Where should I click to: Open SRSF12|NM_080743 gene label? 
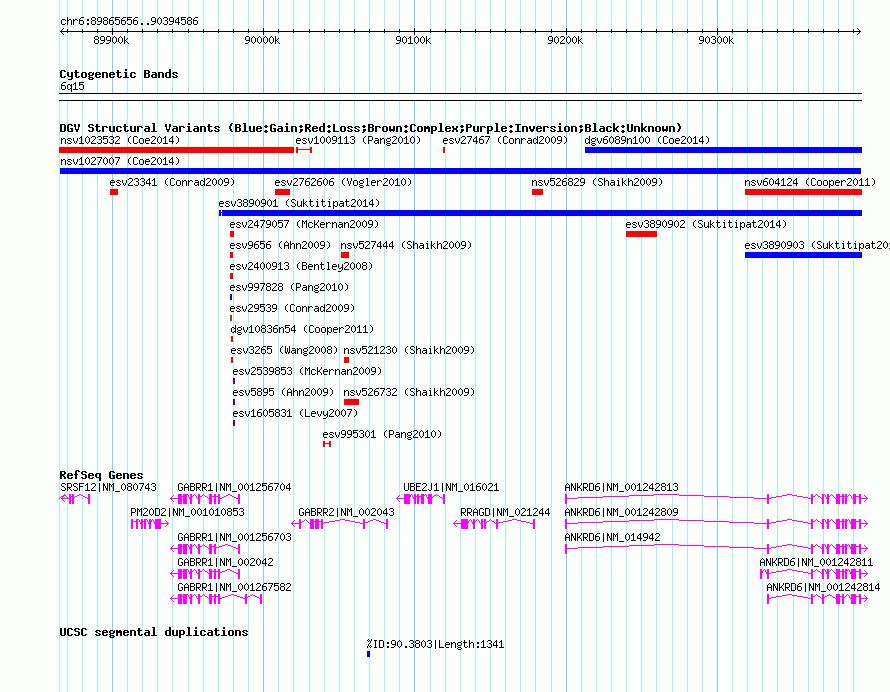pos(108,487)
